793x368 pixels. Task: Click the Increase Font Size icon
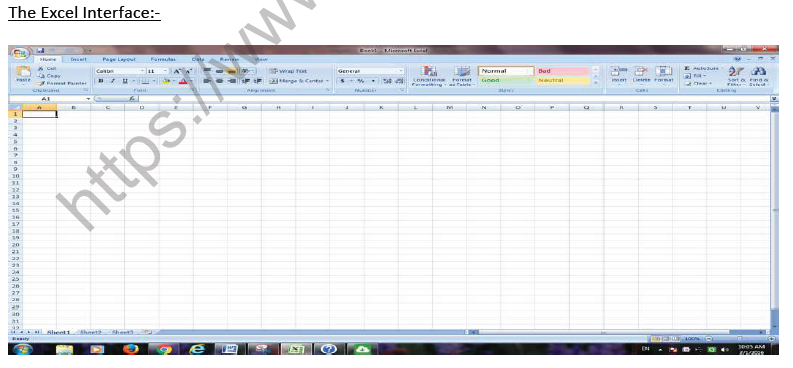177,71
